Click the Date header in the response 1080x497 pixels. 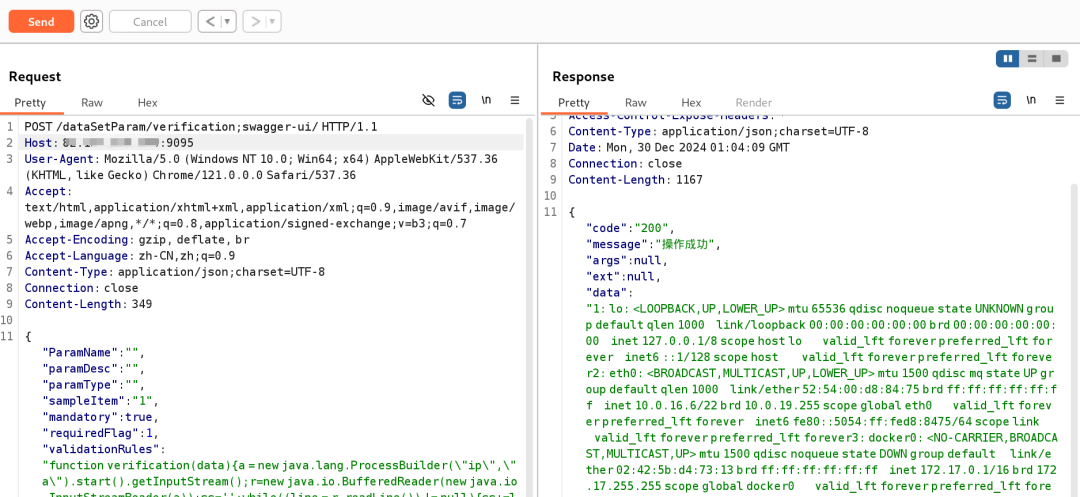pyautogui.click(x=678, y=147)
